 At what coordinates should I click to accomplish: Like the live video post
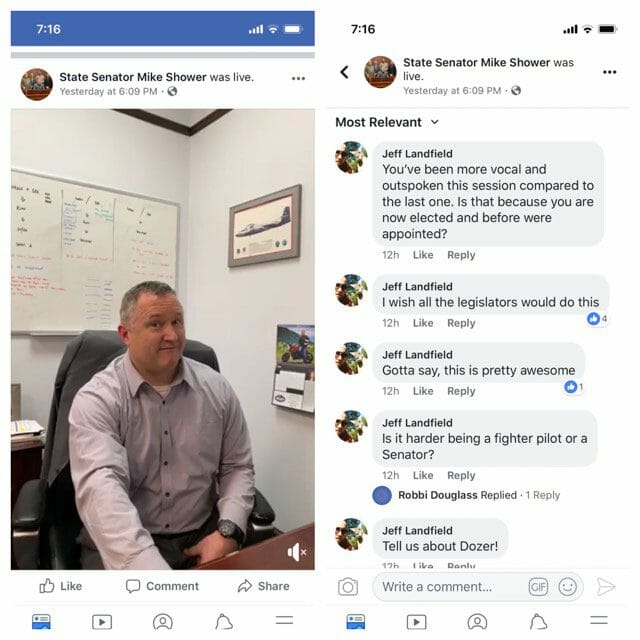click(60, 586)
